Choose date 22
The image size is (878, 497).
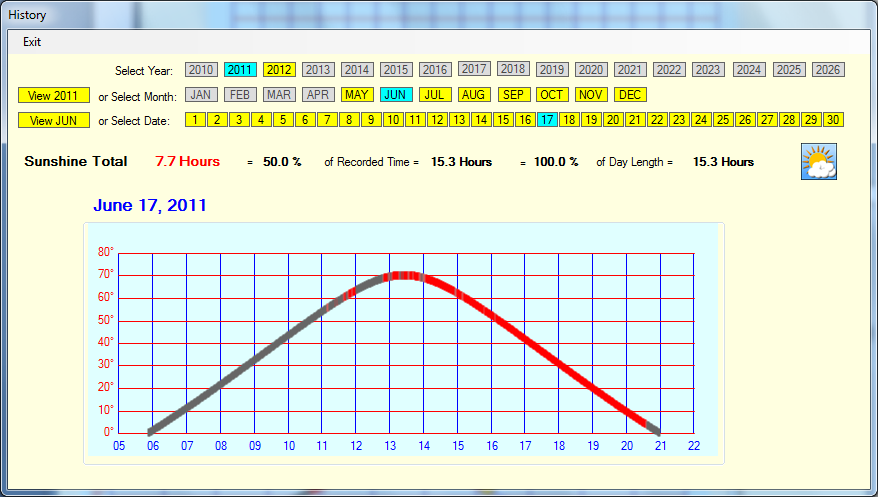tap(657, 120)
